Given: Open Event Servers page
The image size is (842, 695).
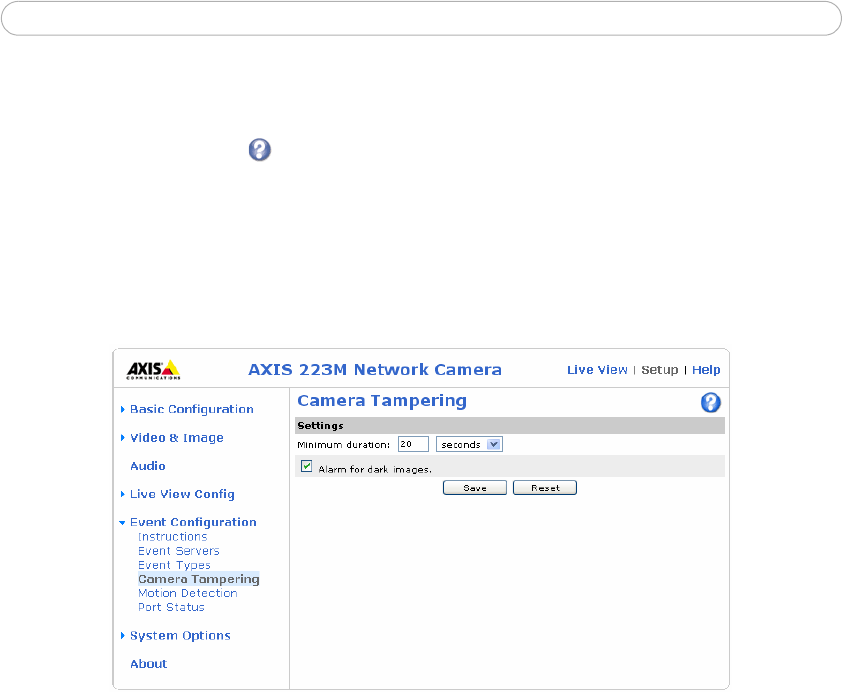Looking at the screenshot, I should (179, 551).
